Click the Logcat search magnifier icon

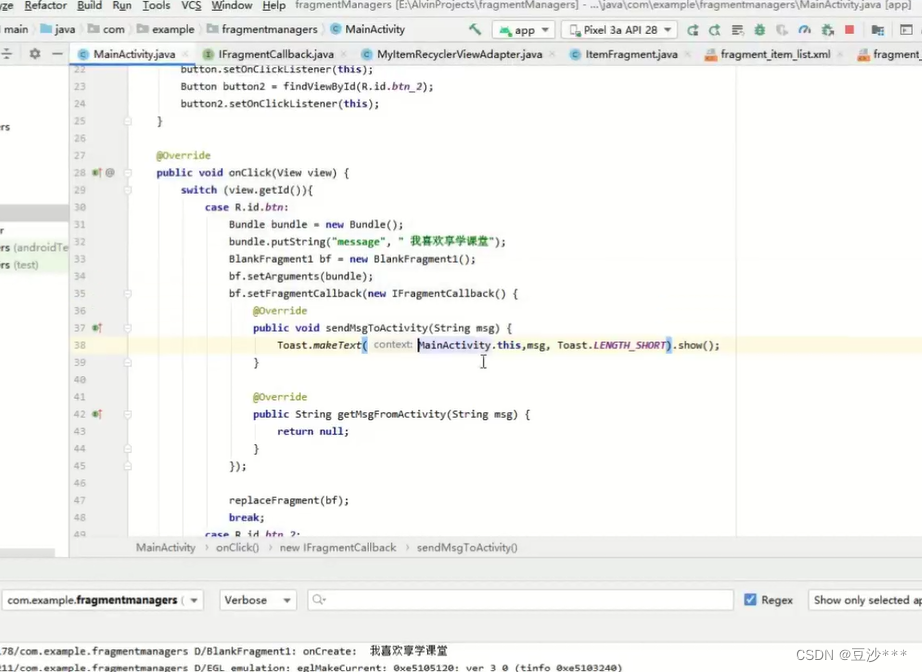319,599
